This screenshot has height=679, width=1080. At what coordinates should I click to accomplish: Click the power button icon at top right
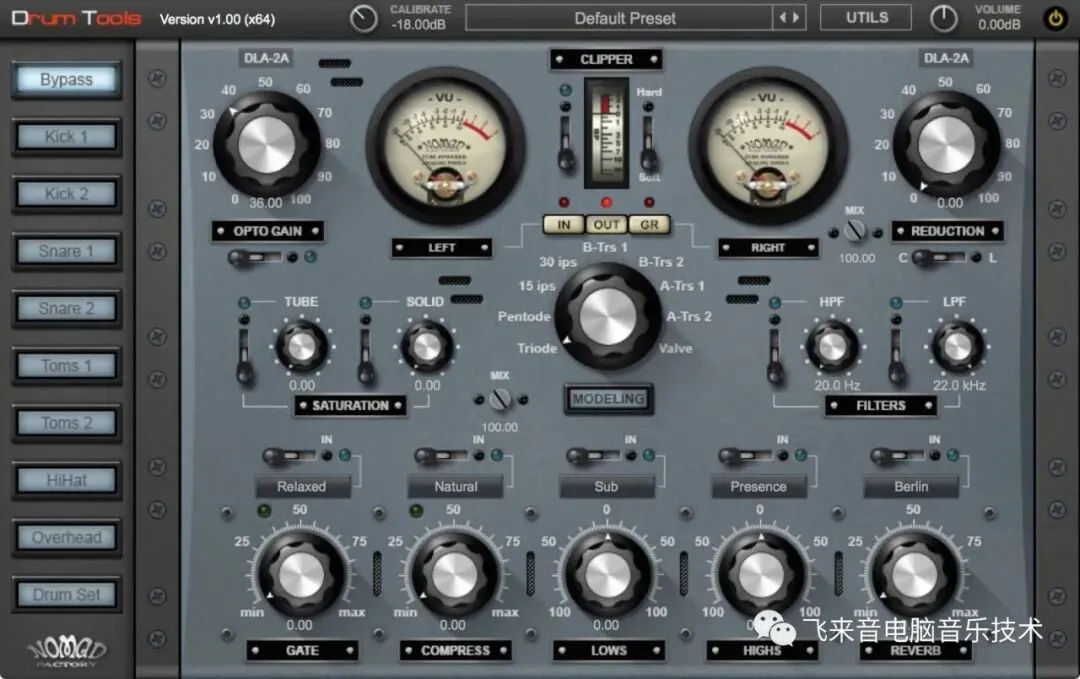[x=1055, y=19]
